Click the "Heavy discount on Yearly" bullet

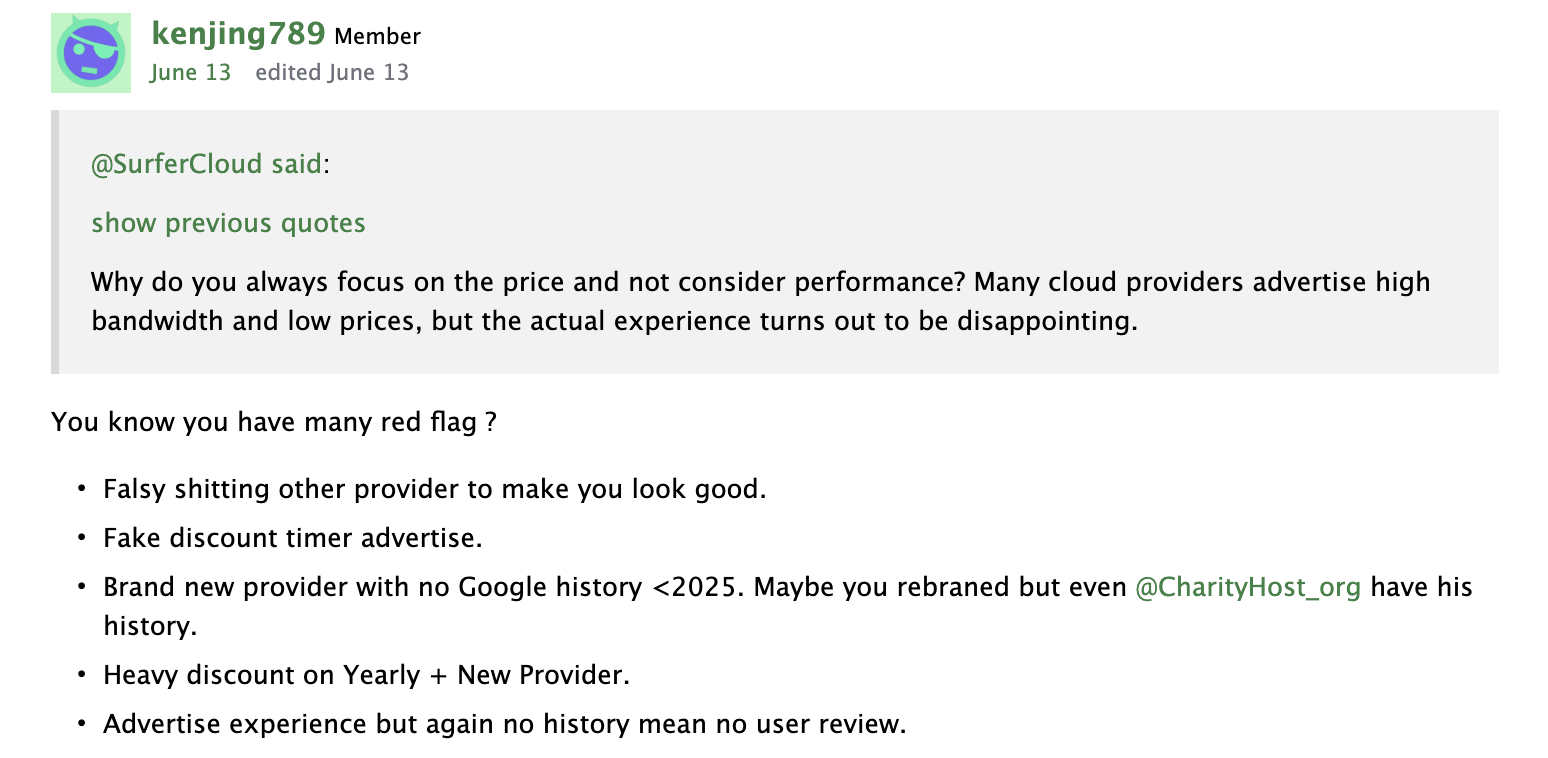[366, 675]
